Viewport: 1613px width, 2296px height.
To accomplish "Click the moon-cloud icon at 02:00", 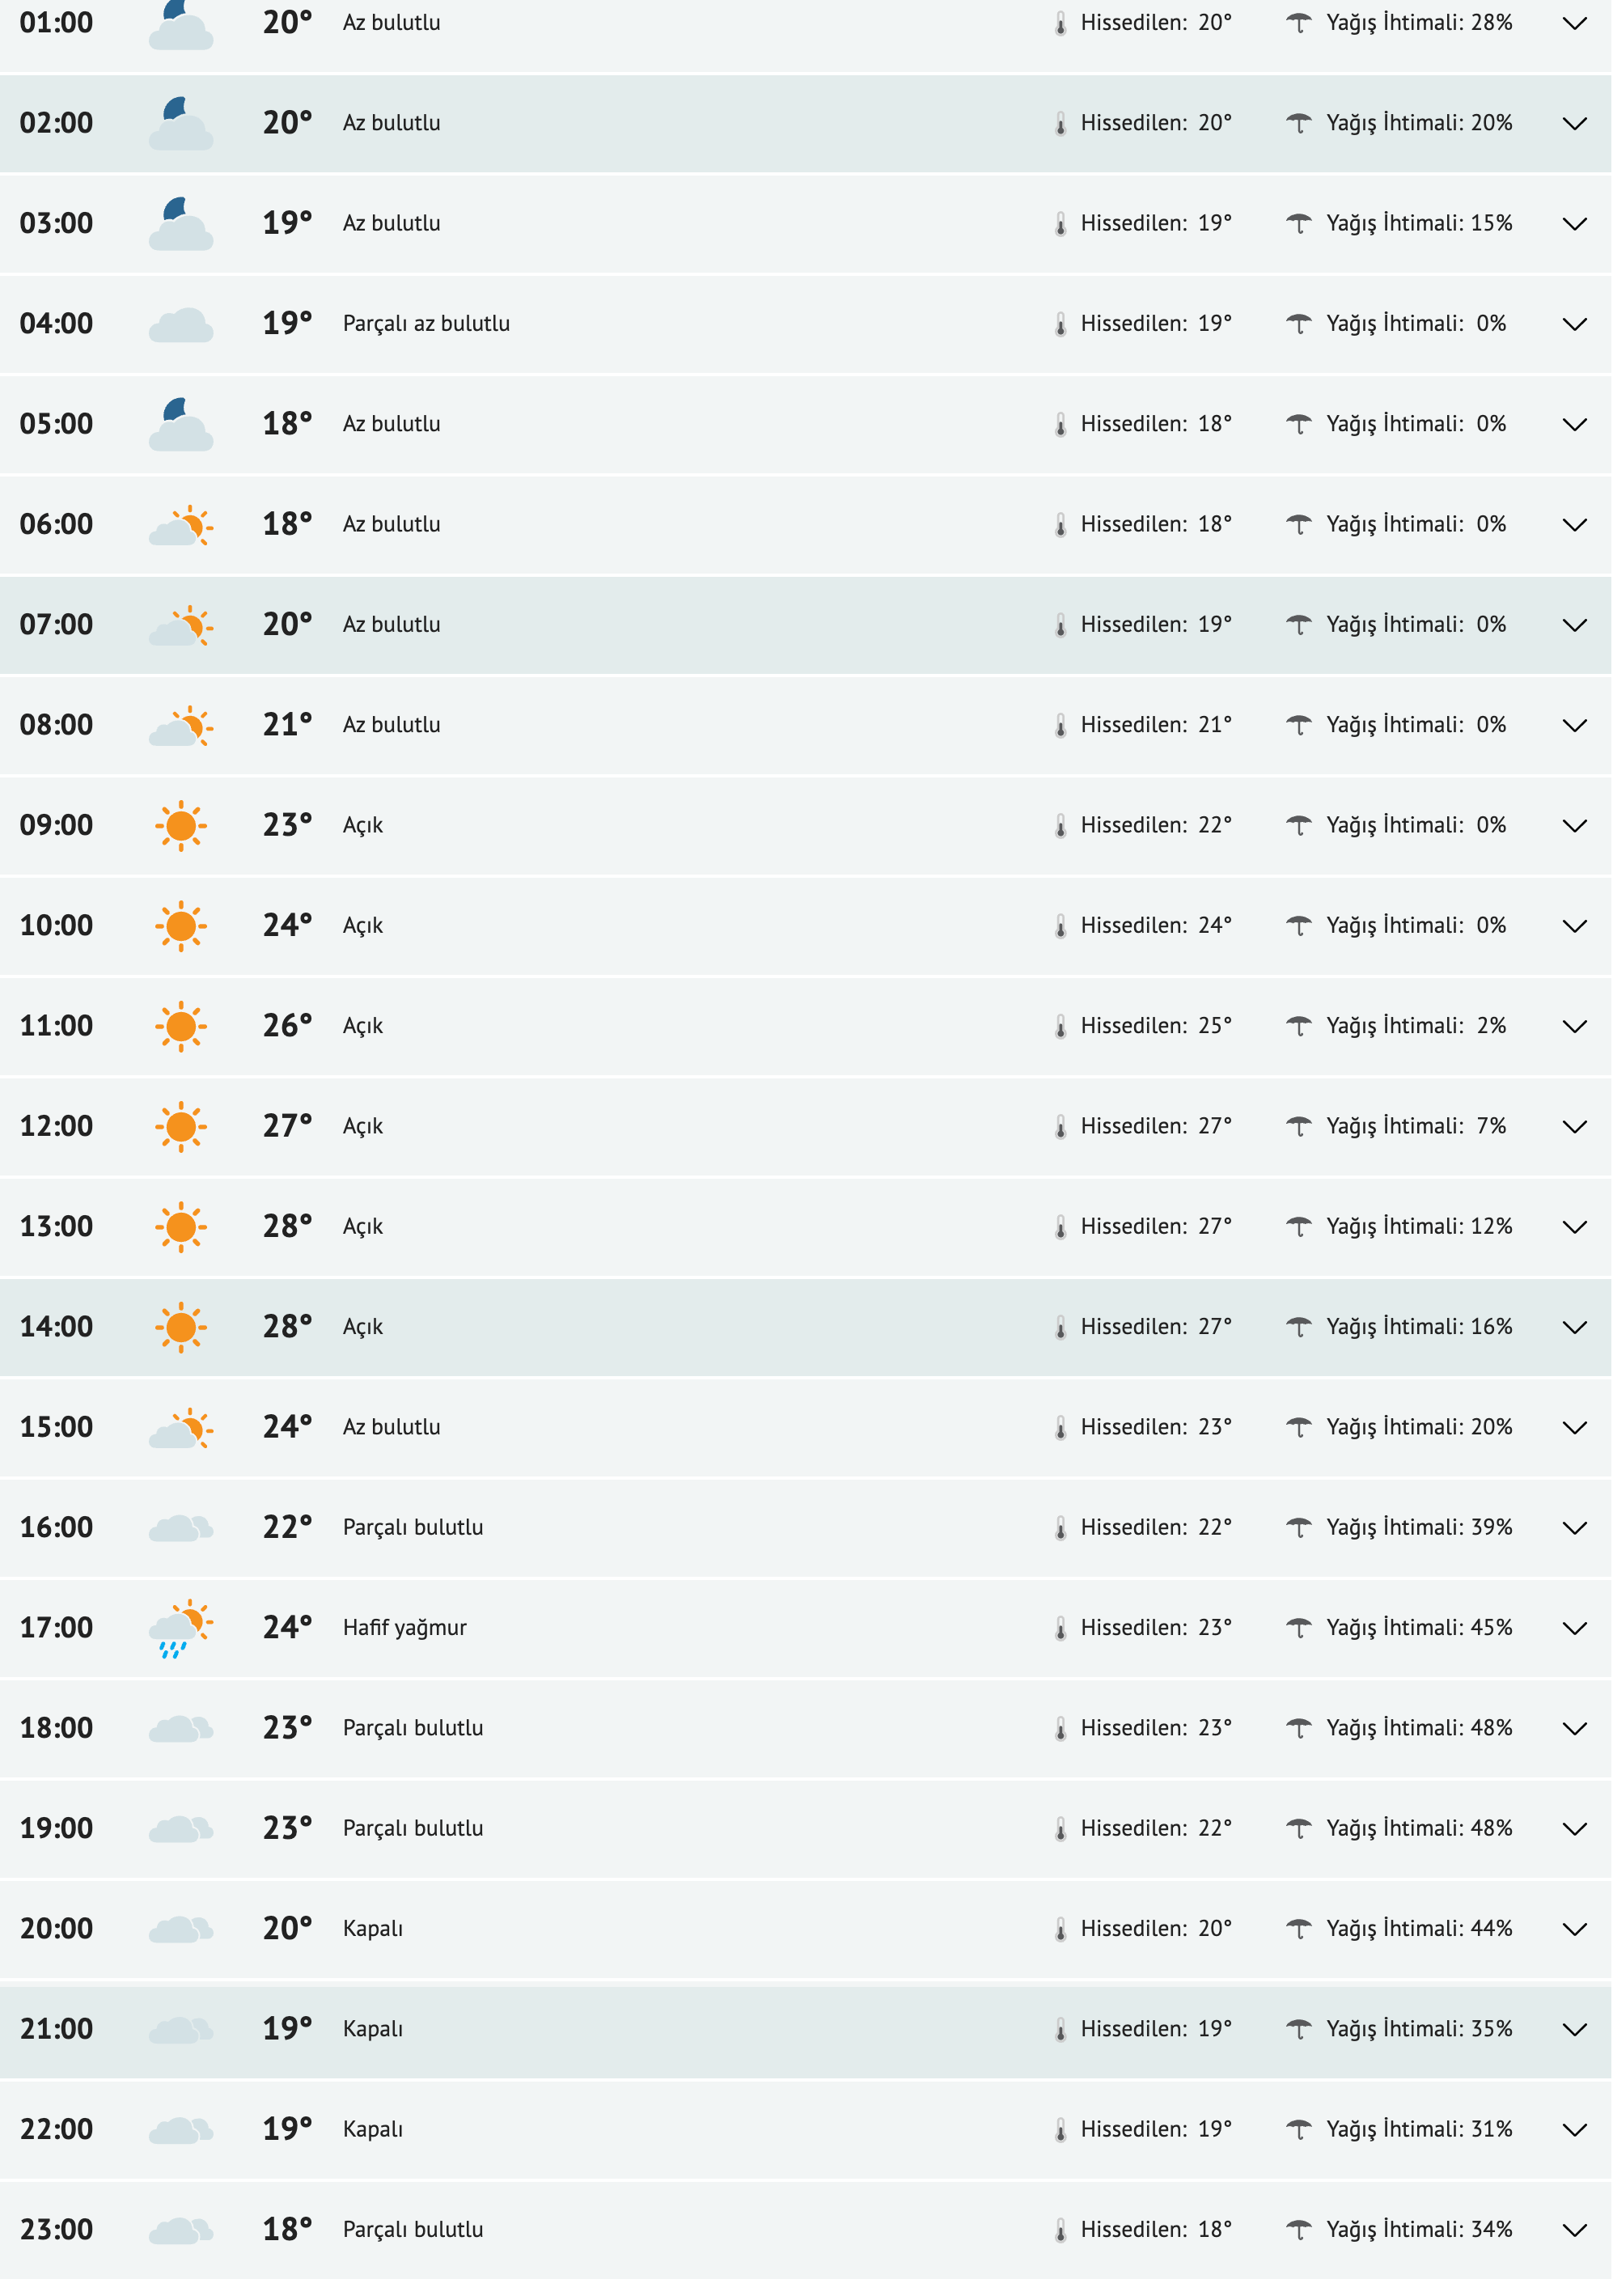I will (181, 124).
